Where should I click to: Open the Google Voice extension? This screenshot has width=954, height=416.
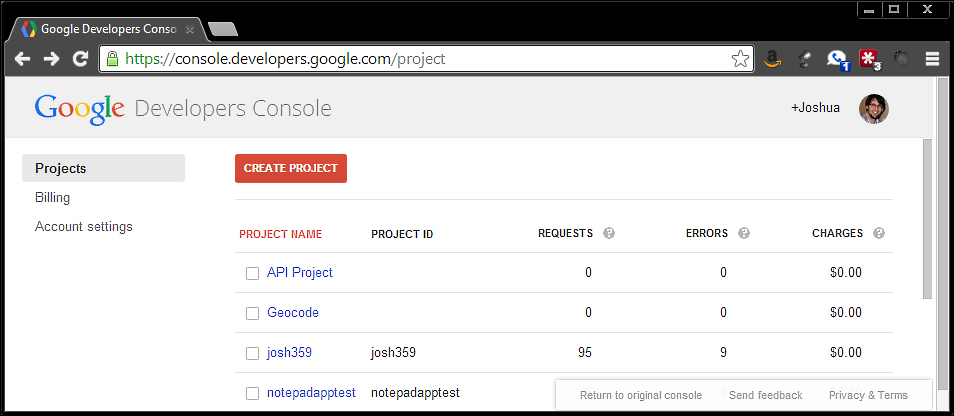coord(837,59)
